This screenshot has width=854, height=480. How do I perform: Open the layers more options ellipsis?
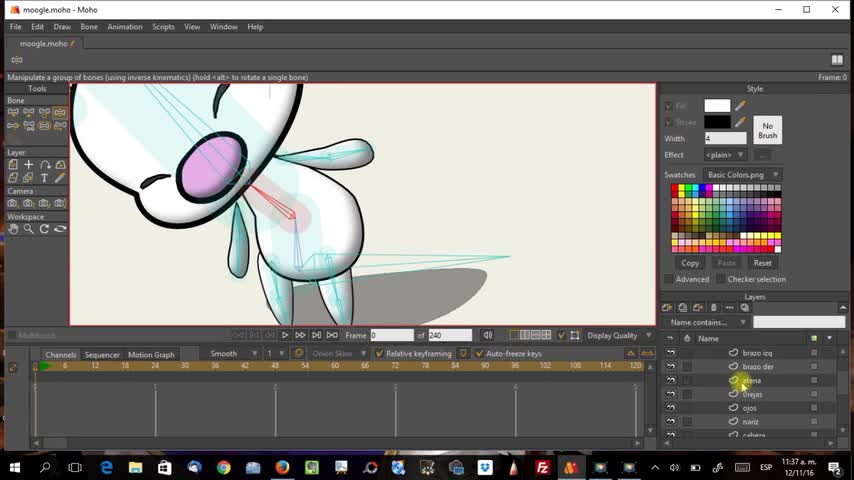pyautogui.click(x=729, y=308)
